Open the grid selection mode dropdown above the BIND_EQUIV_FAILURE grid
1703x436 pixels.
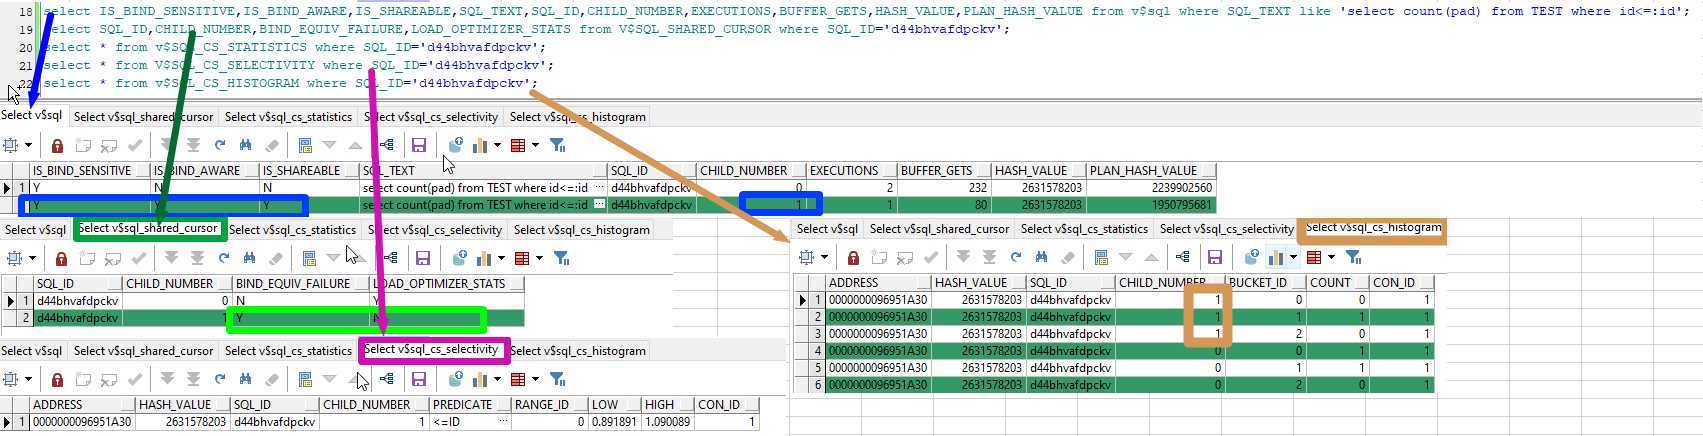tap(32, 258)
